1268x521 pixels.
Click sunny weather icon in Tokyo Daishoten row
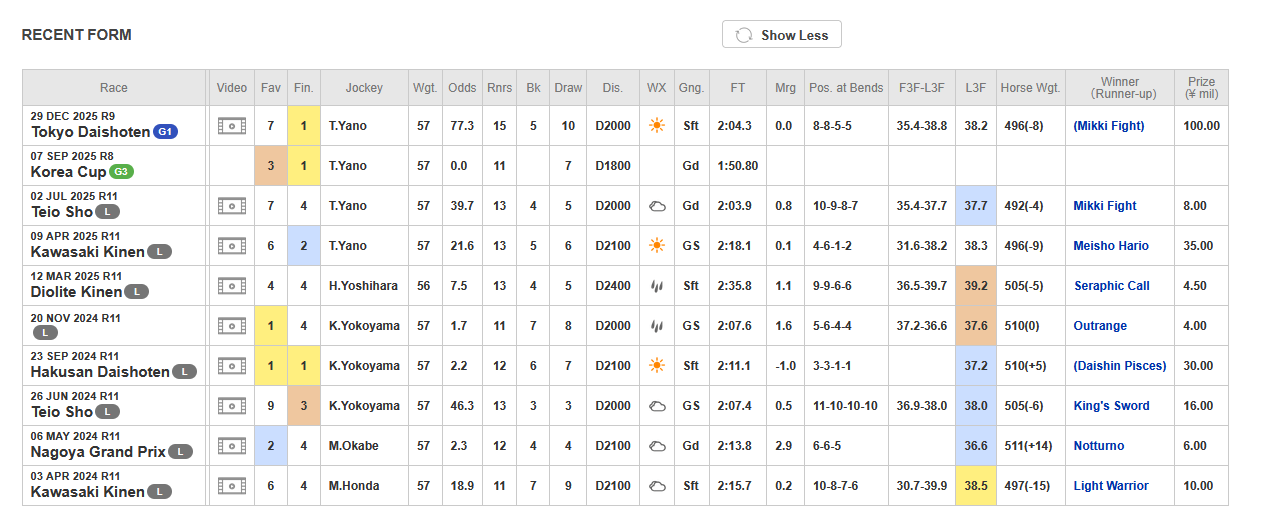(x=656, y=126)
